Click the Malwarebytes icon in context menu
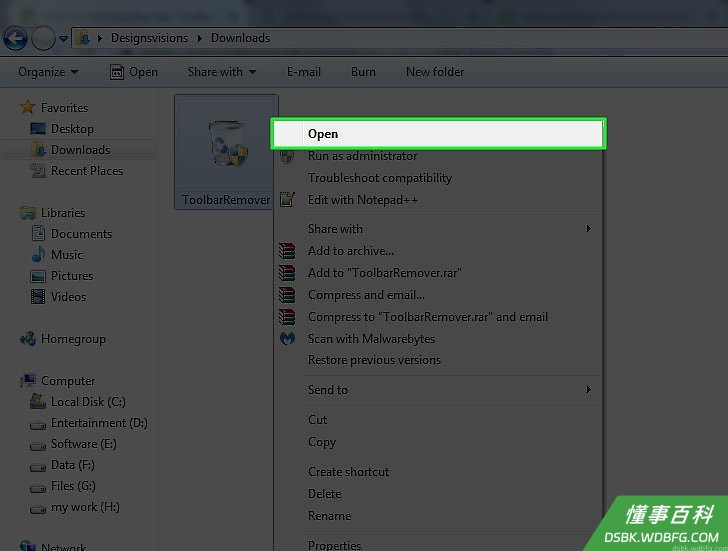The image size is (728, 551). tap(287, 338)
